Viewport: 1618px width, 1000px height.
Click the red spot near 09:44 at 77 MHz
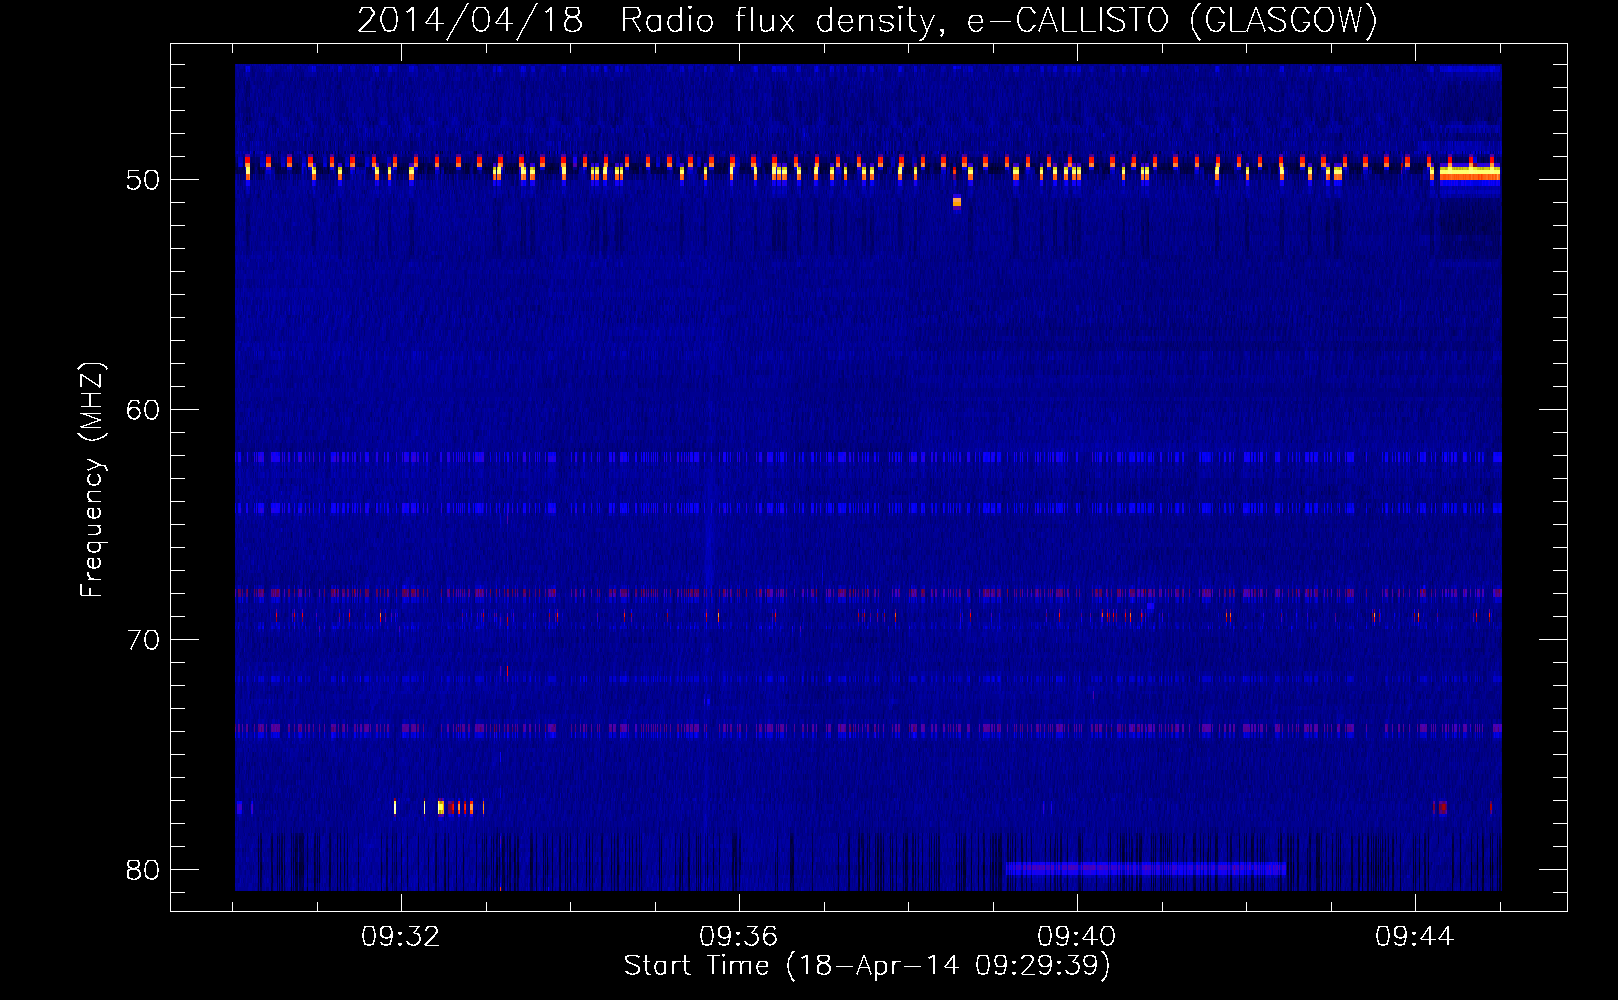[1441, 807]
